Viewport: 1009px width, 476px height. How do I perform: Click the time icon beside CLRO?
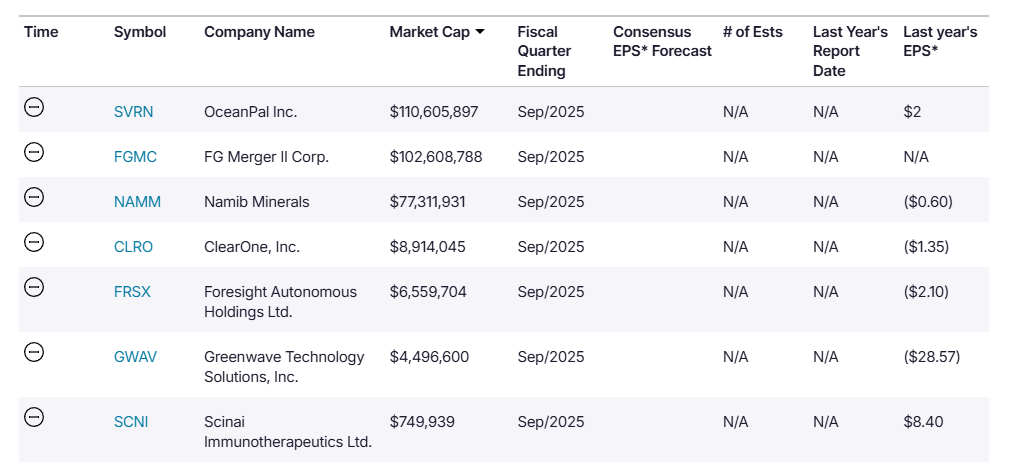point(34,242)
